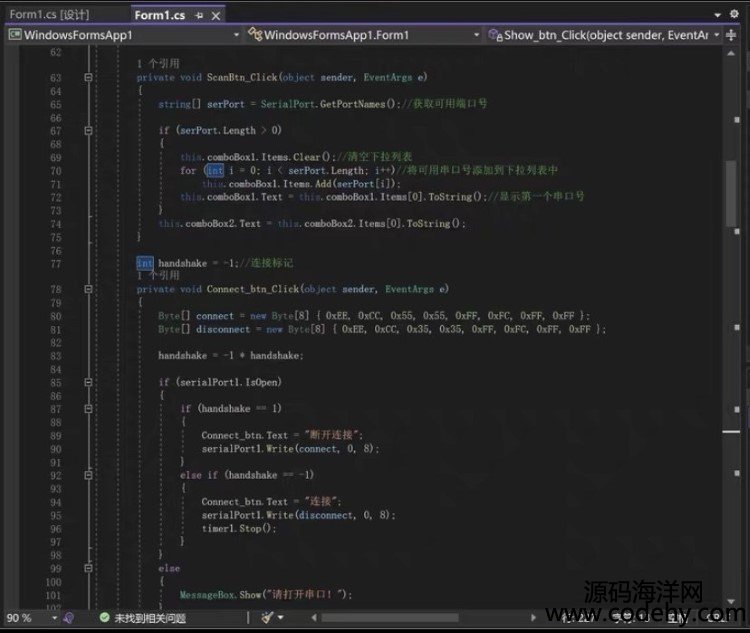Viewport: 750px width, 633px height.
Task: Collapse the serialPort1.IsOpen block at line 85
Action: (x=88, y=382)
